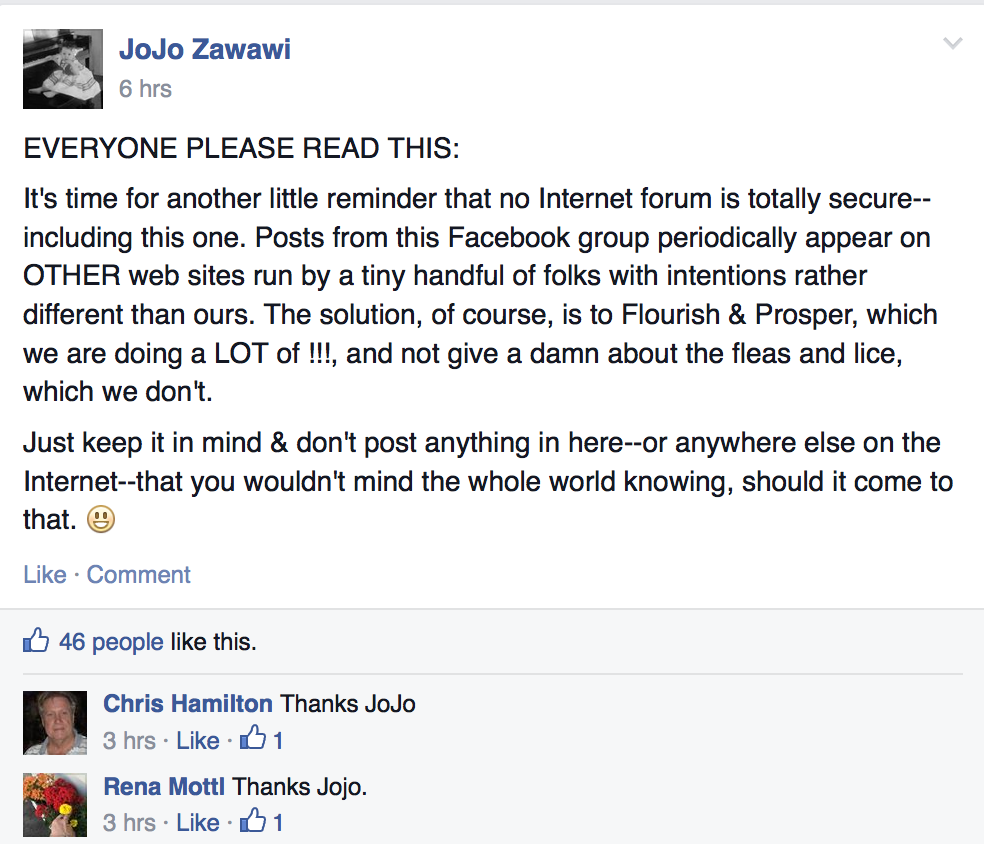Like Rena Mottl's comment
Image resolution: width=984 pixels, height=844 pixels.
coord(198,823)
